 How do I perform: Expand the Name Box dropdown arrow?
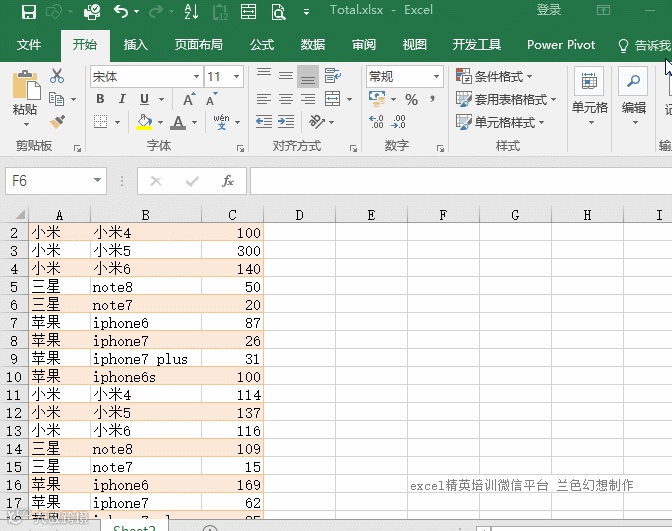[97, 180]
